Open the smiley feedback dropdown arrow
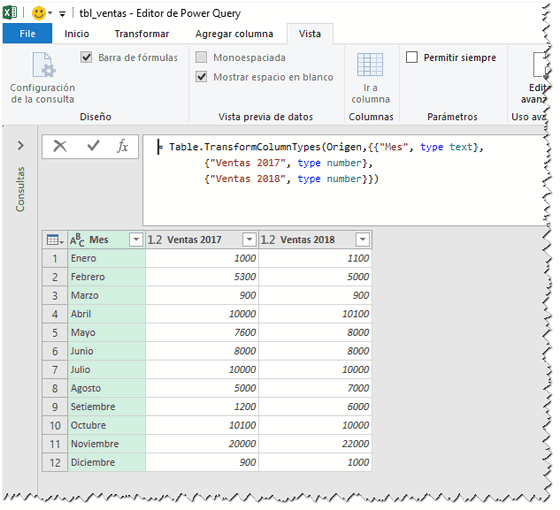Screen dimensions: 560x510 [50, 13]
